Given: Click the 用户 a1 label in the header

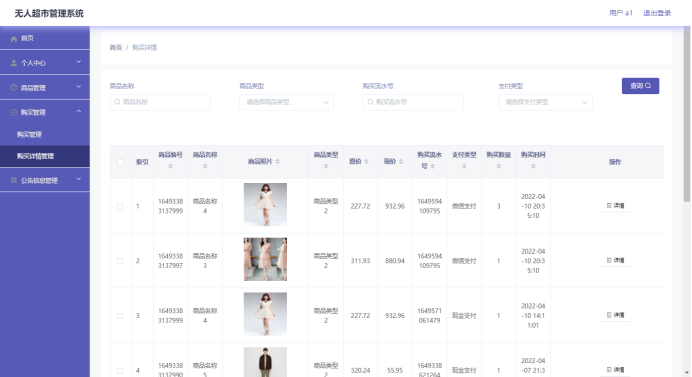Looking at the screenshot, I should tap(621, 13).
